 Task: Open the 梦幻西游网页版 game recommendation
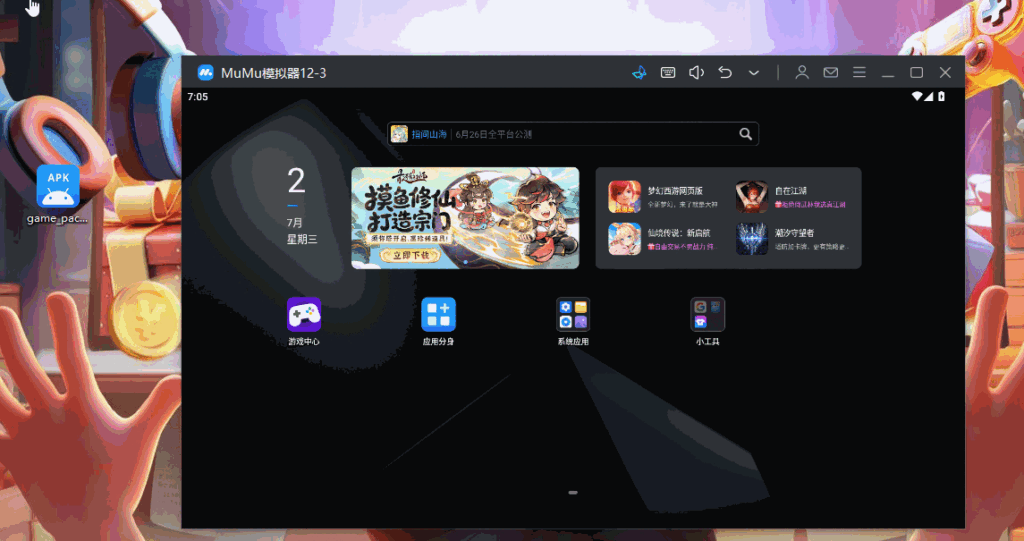pyautogui.click(x=625, y=196)
